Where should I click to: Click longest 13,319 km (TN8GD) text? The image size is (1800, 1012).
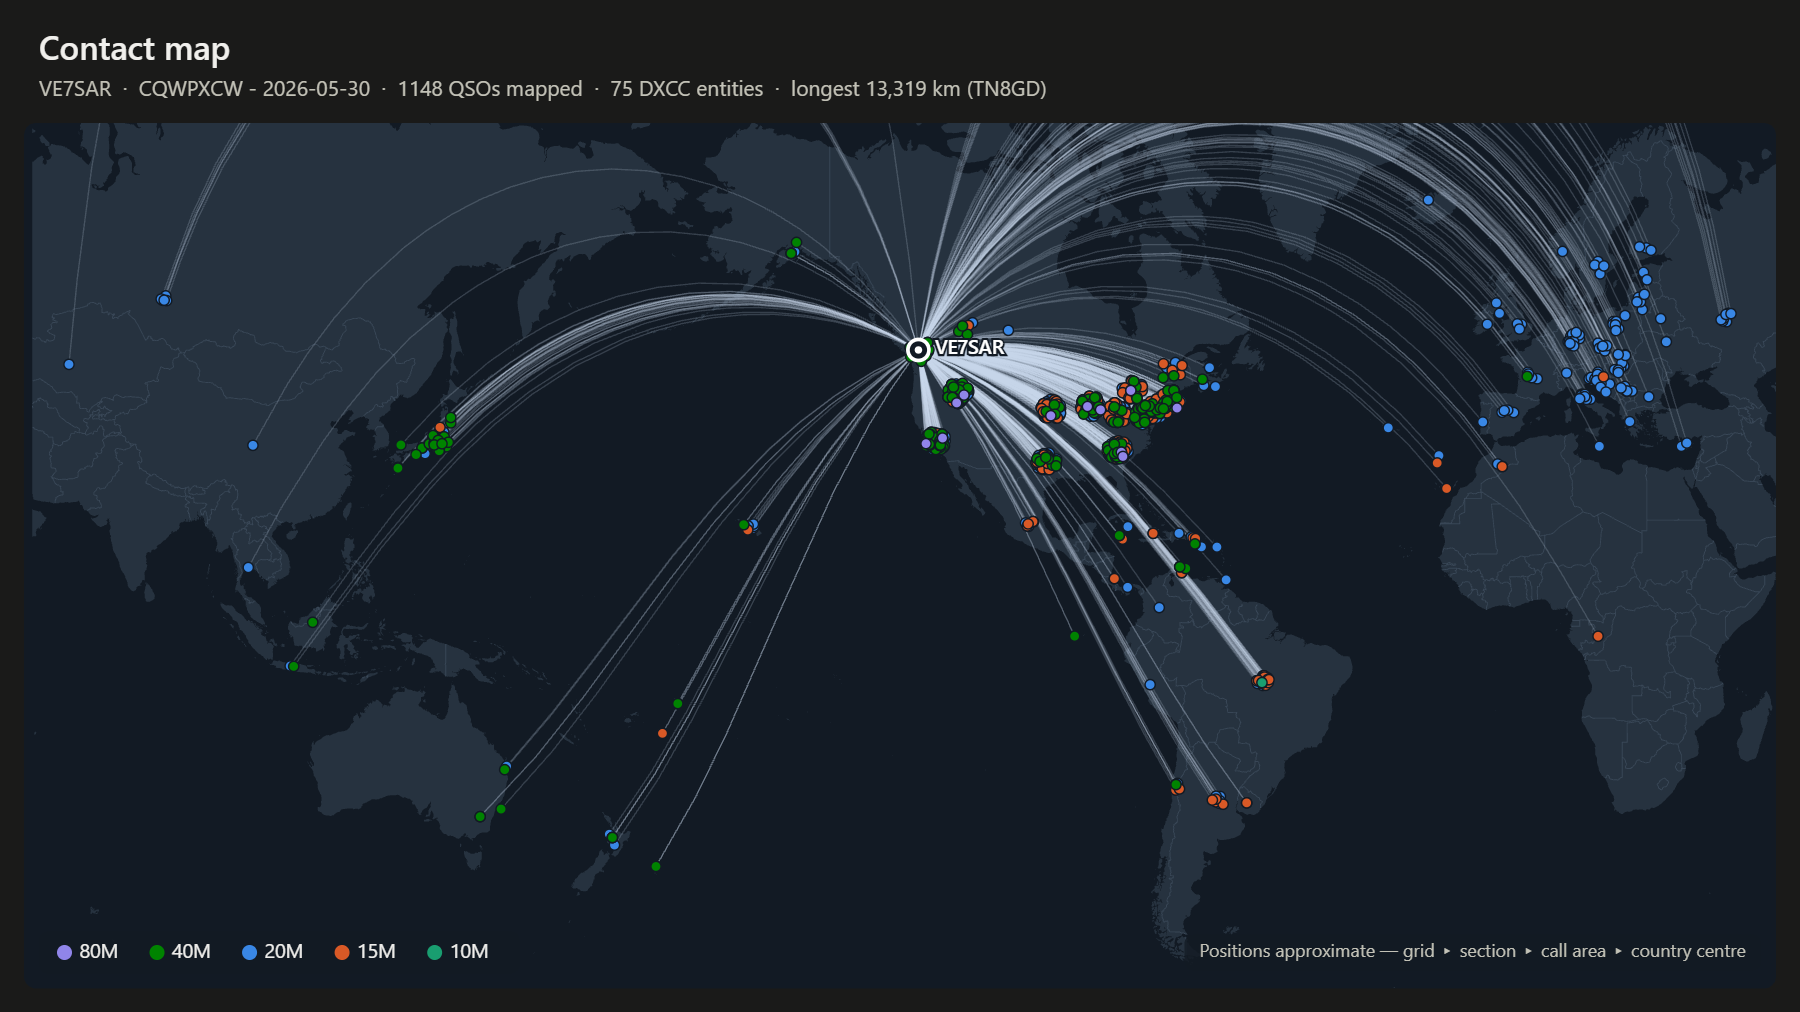(x=918, y=89)
